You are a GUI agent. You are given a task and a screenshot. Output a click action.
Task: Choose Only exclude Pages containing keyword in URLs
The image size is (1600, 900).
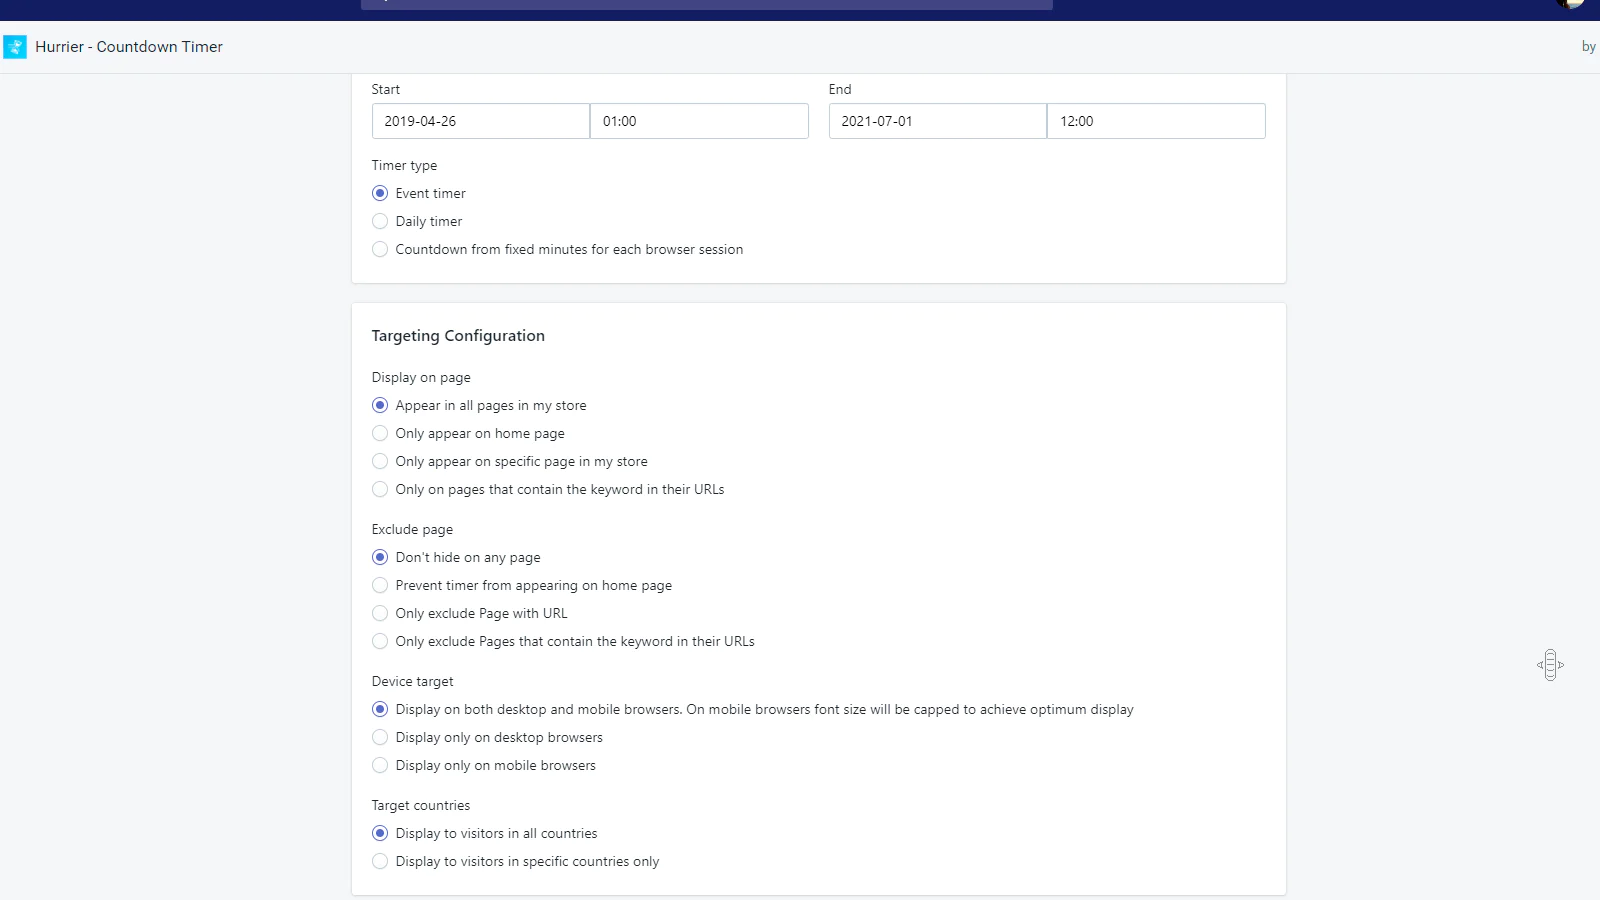coord(380,641)
